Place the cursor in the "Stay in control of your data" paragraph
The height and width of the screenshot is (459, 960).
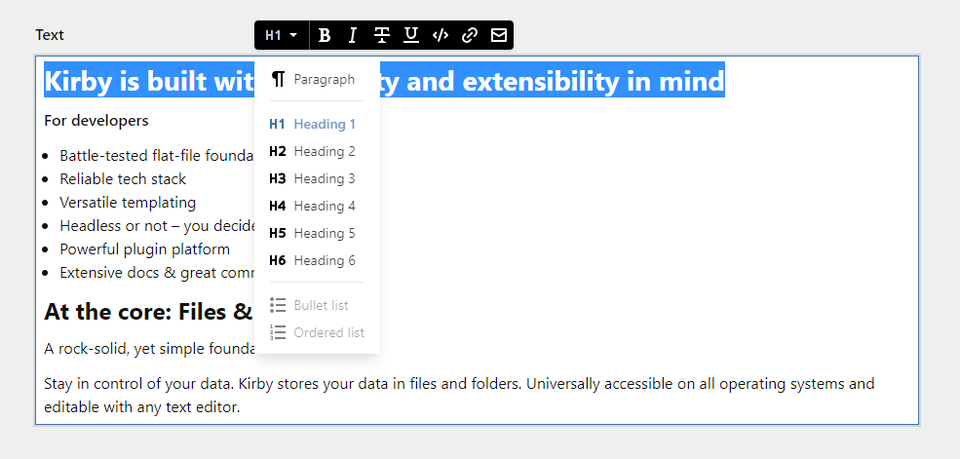coord(459,395)
